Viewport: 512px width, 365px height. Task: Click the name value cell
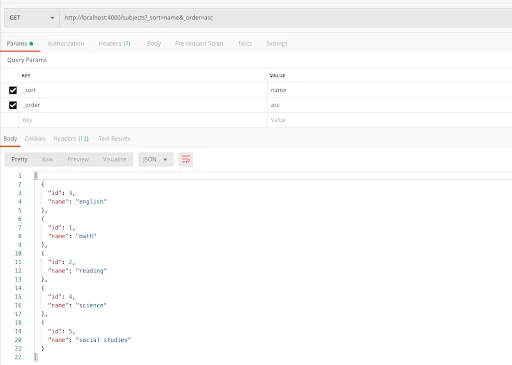tap(390, 90)
